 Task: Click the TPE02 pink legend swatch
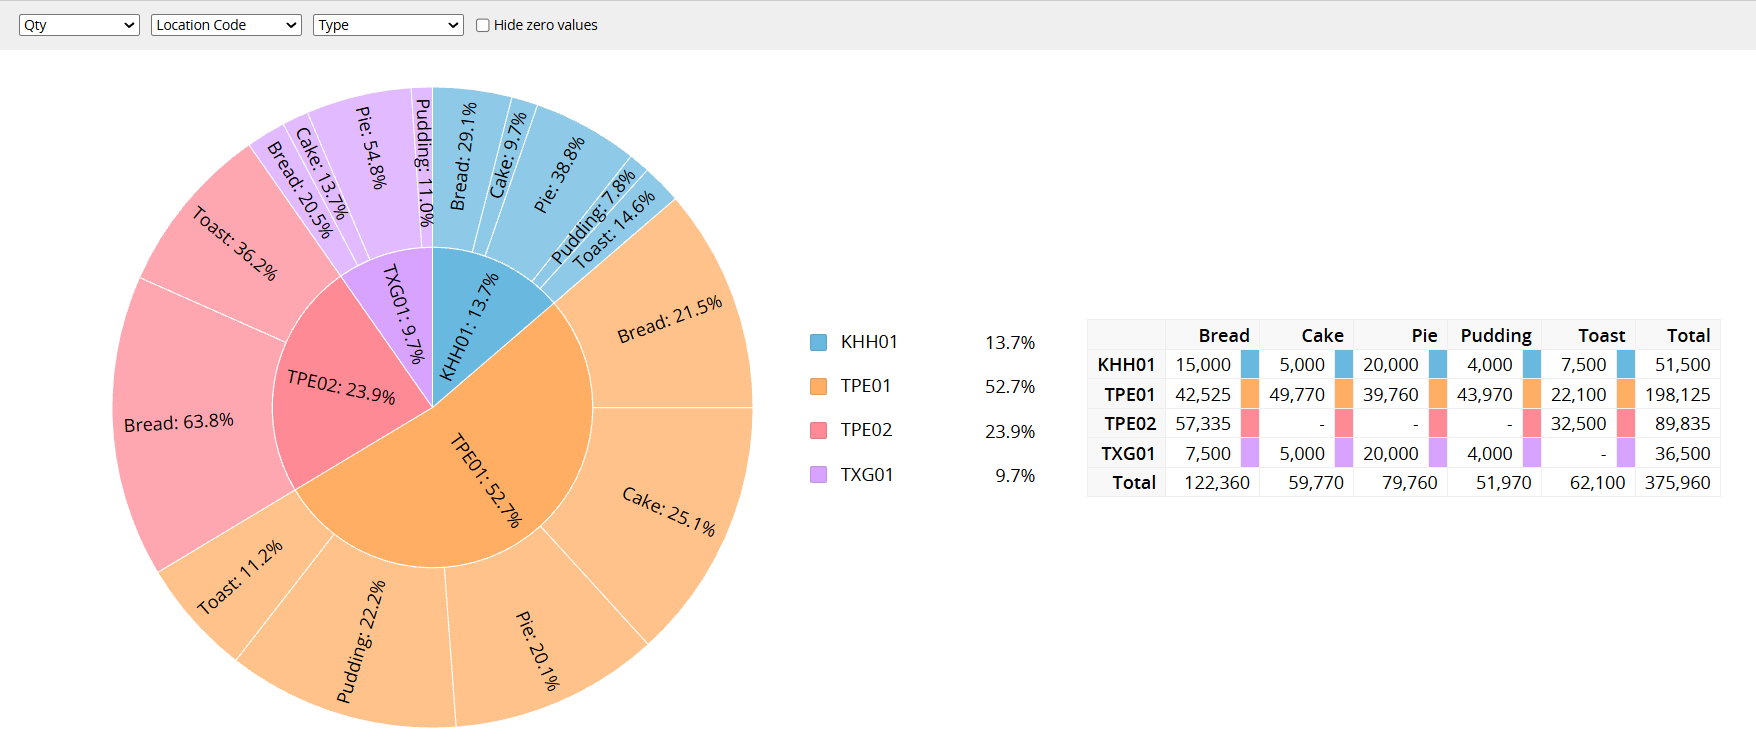click(818, 430)
